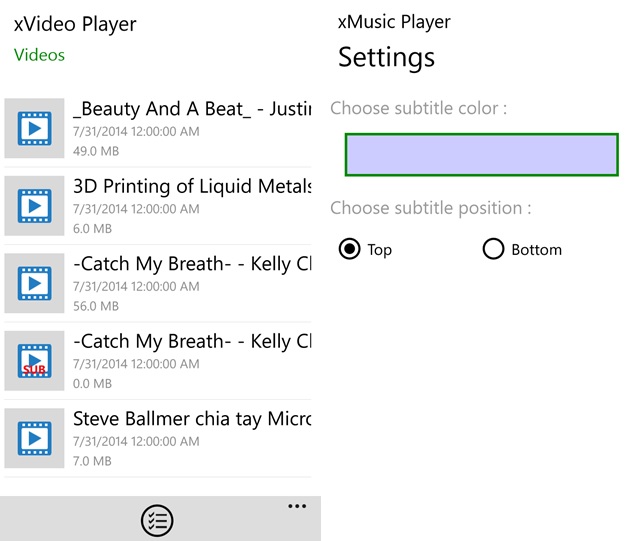The height and width of the screenshot is (541, 641).
Task: Open the subtitle color picker box
Action: (x=481, y=155)
